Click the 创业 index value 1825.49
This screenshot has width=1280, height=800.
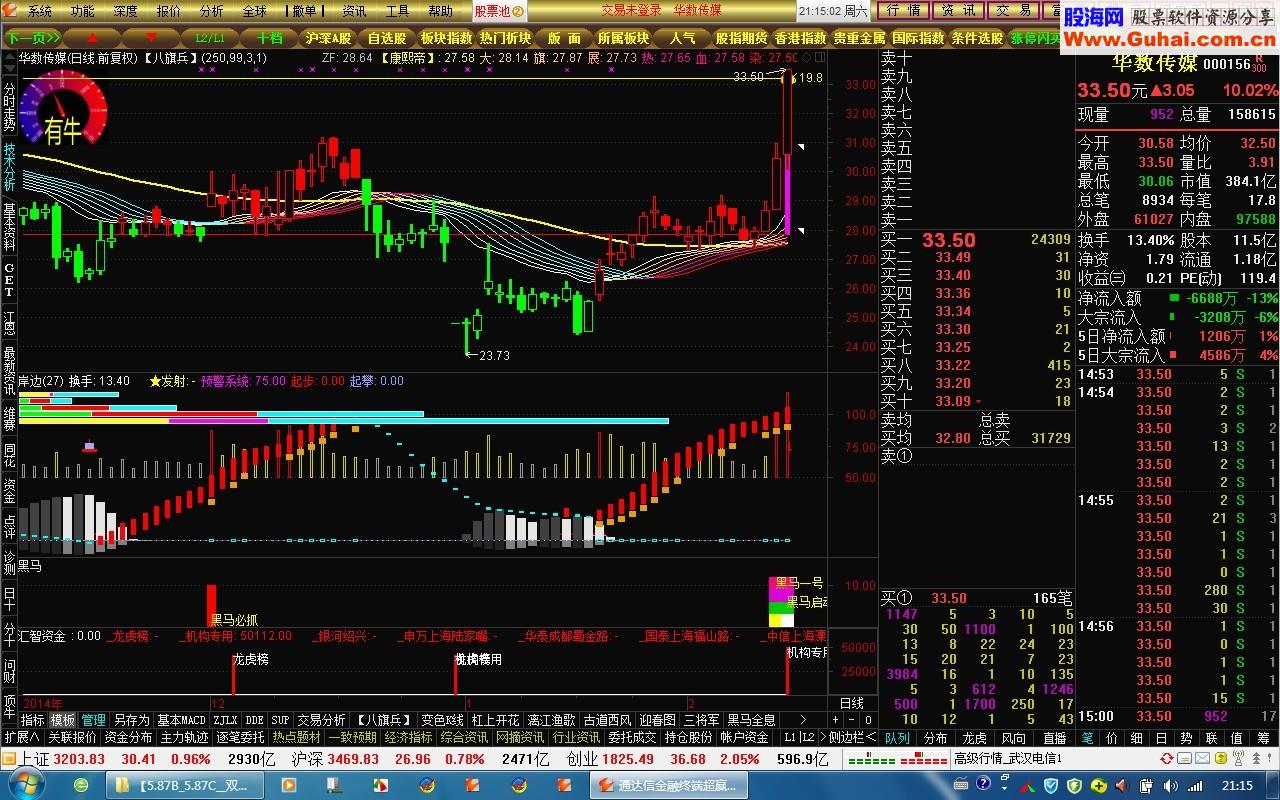coord(627,759)
